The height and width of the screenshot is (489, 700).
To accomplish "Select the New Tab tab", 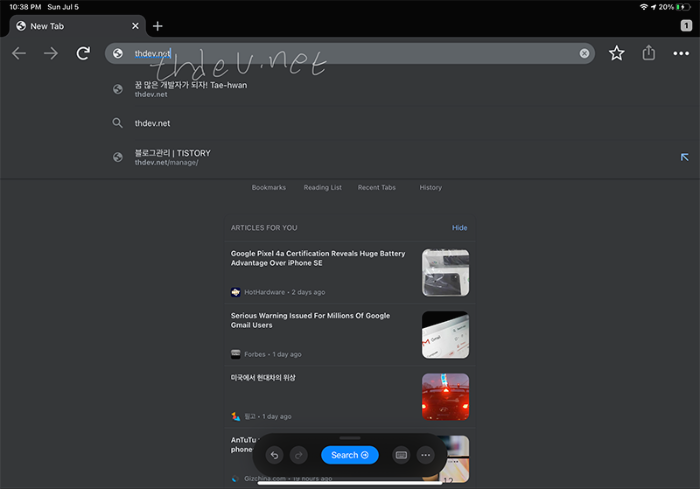I will 77,26.
